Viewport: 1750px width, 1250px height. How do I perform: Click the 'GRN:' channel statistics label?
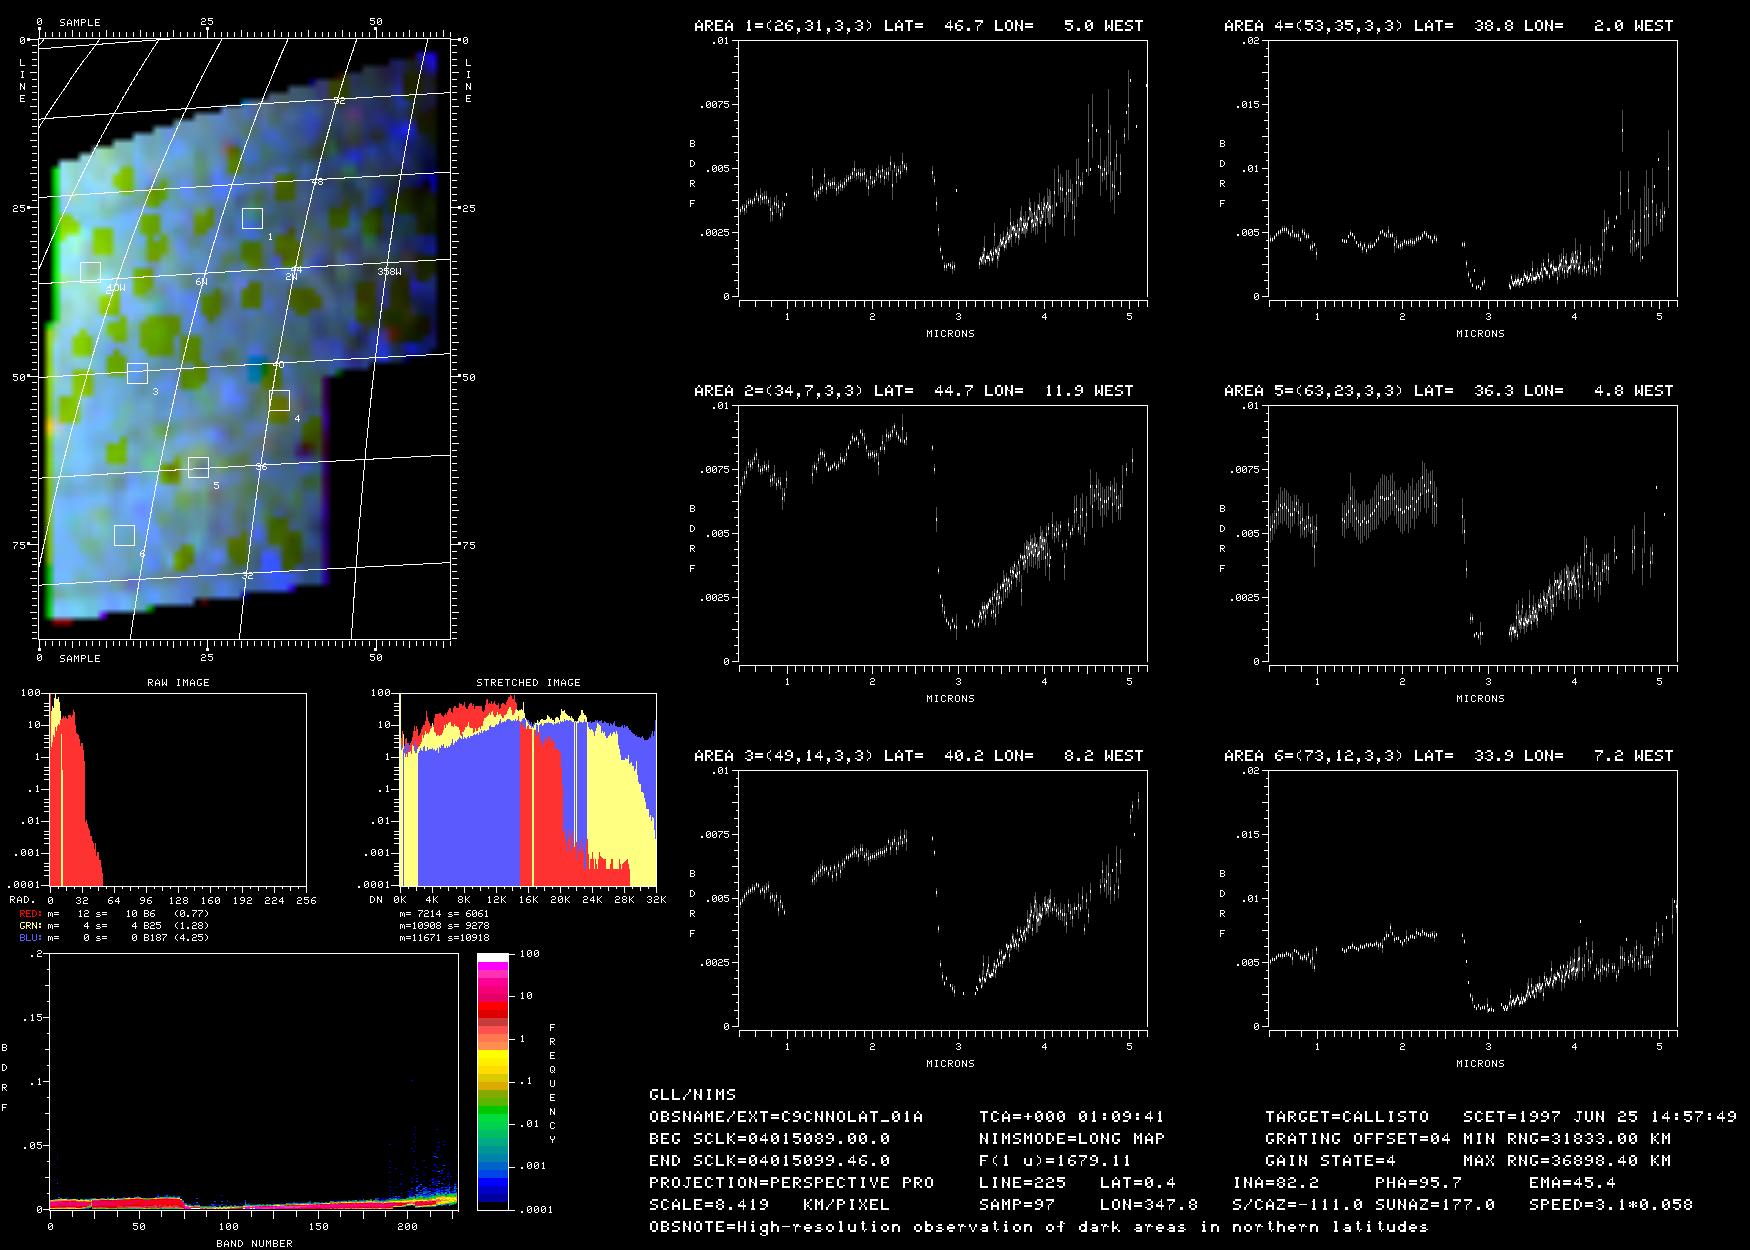coord(32,926)
